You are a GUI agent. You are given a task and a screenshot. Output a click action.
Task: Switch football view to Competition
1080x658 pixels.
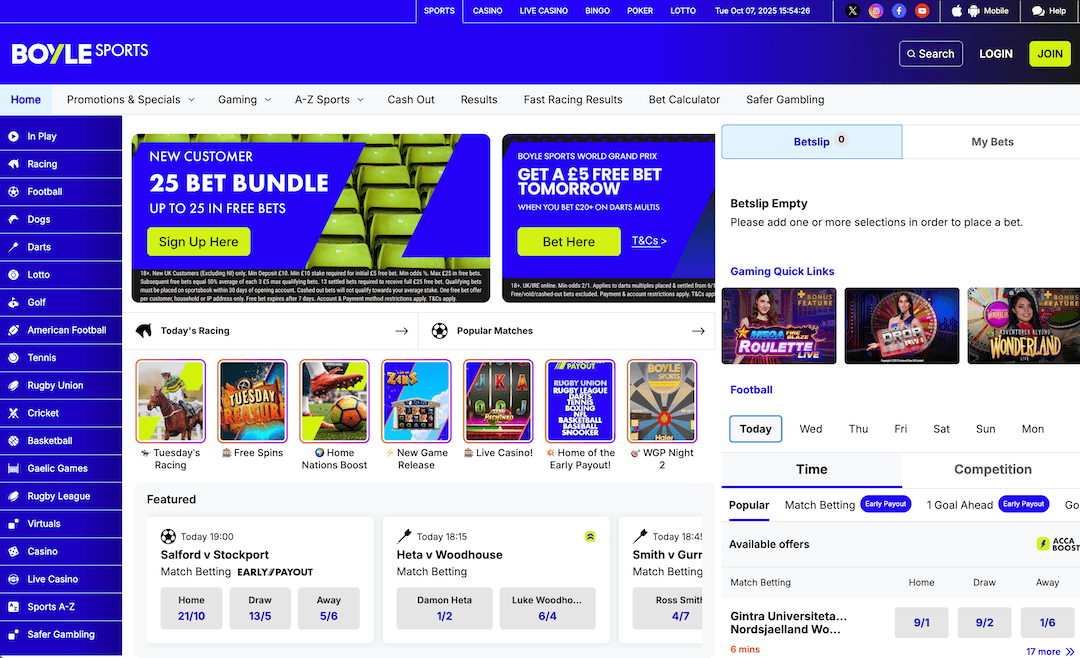993,469
